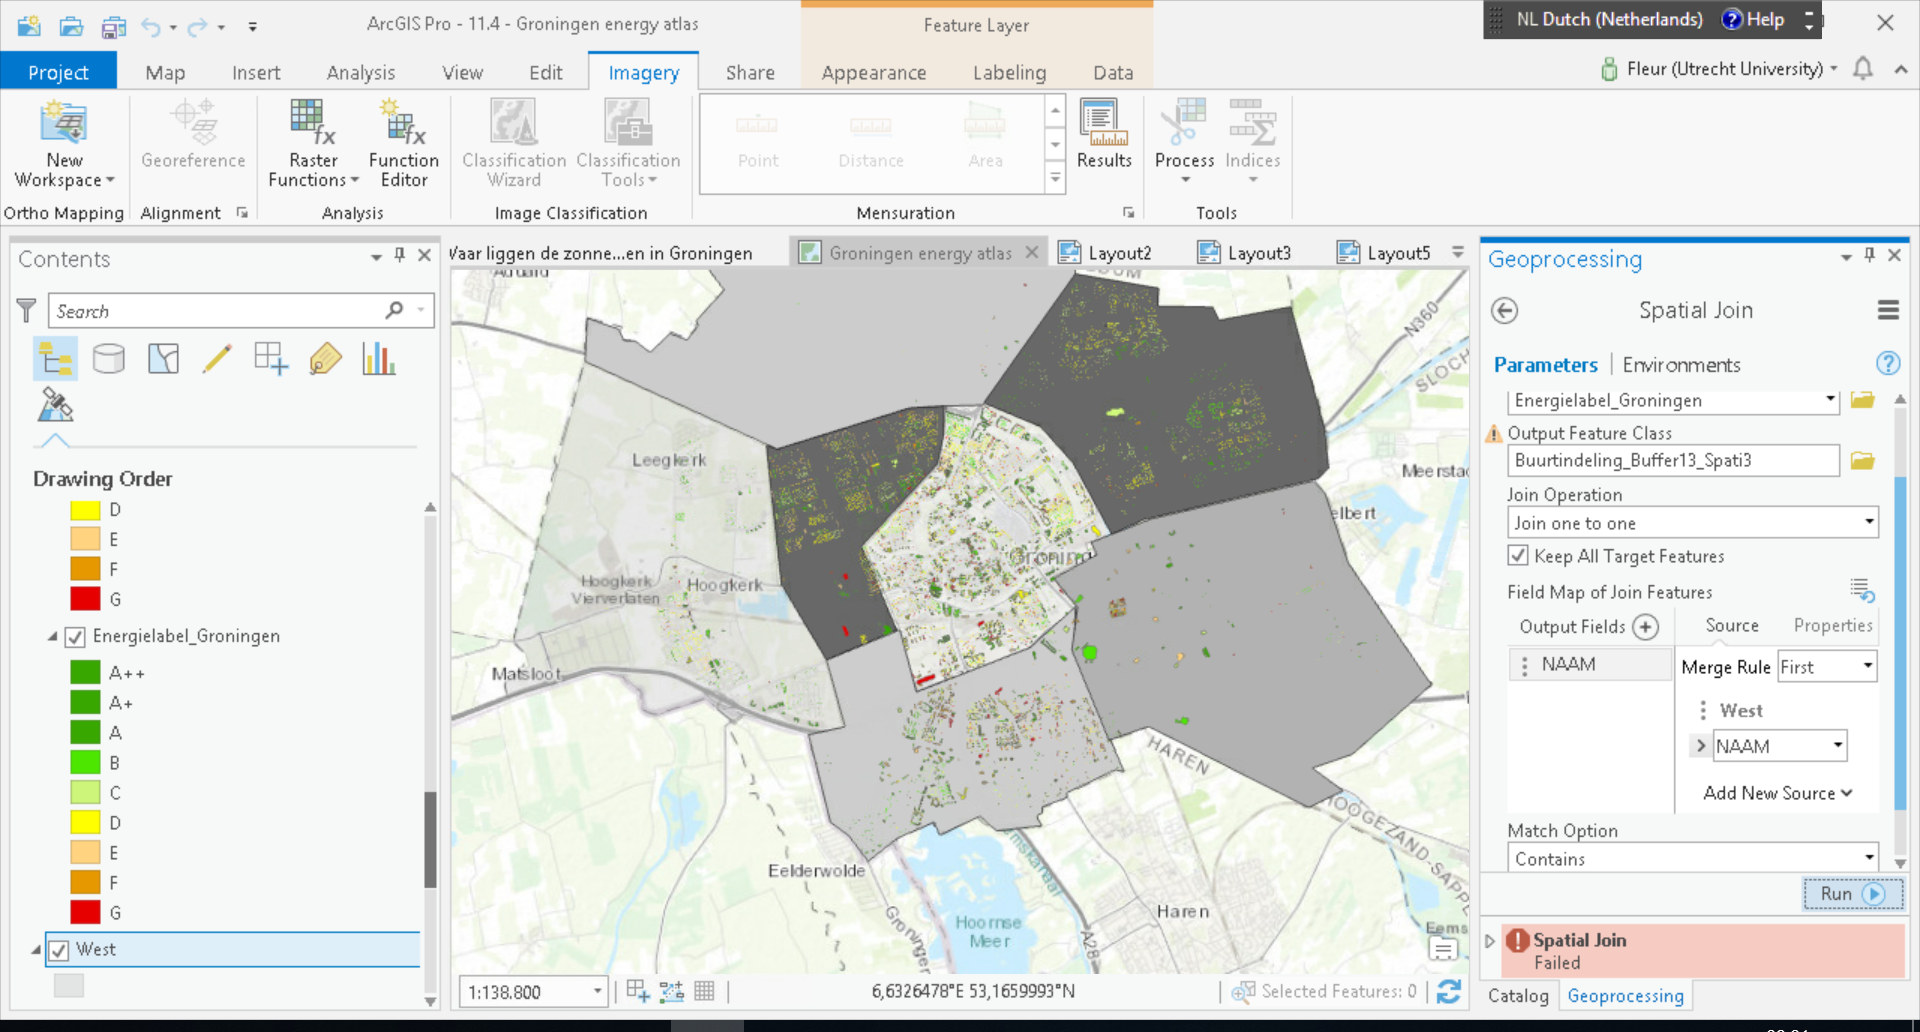Switch to the Catalog pane tab
This screenshot has height=1032, width=1920.
pyautogui.click(x=1517, y=996)
